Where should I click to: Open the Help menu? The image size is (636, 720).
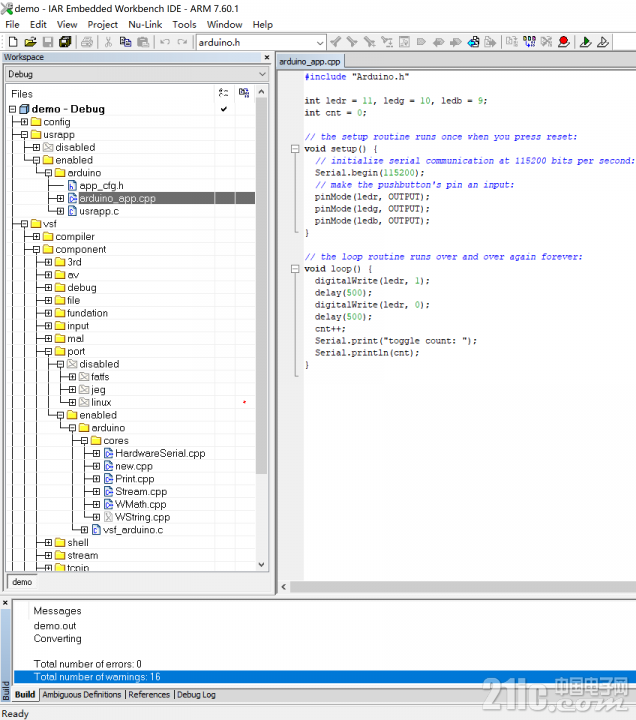(x=263, y=24)
